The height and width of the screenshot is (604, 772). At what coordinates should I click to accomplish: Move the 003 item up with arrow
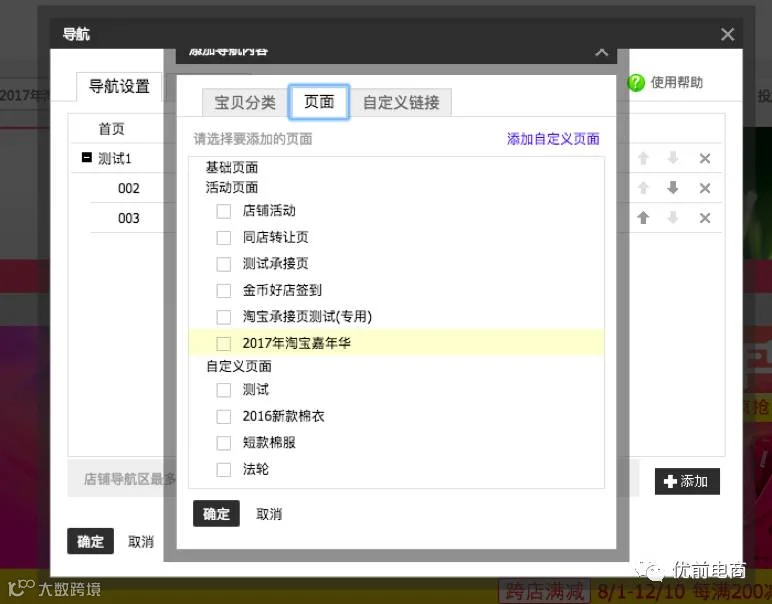coord(643,218)
